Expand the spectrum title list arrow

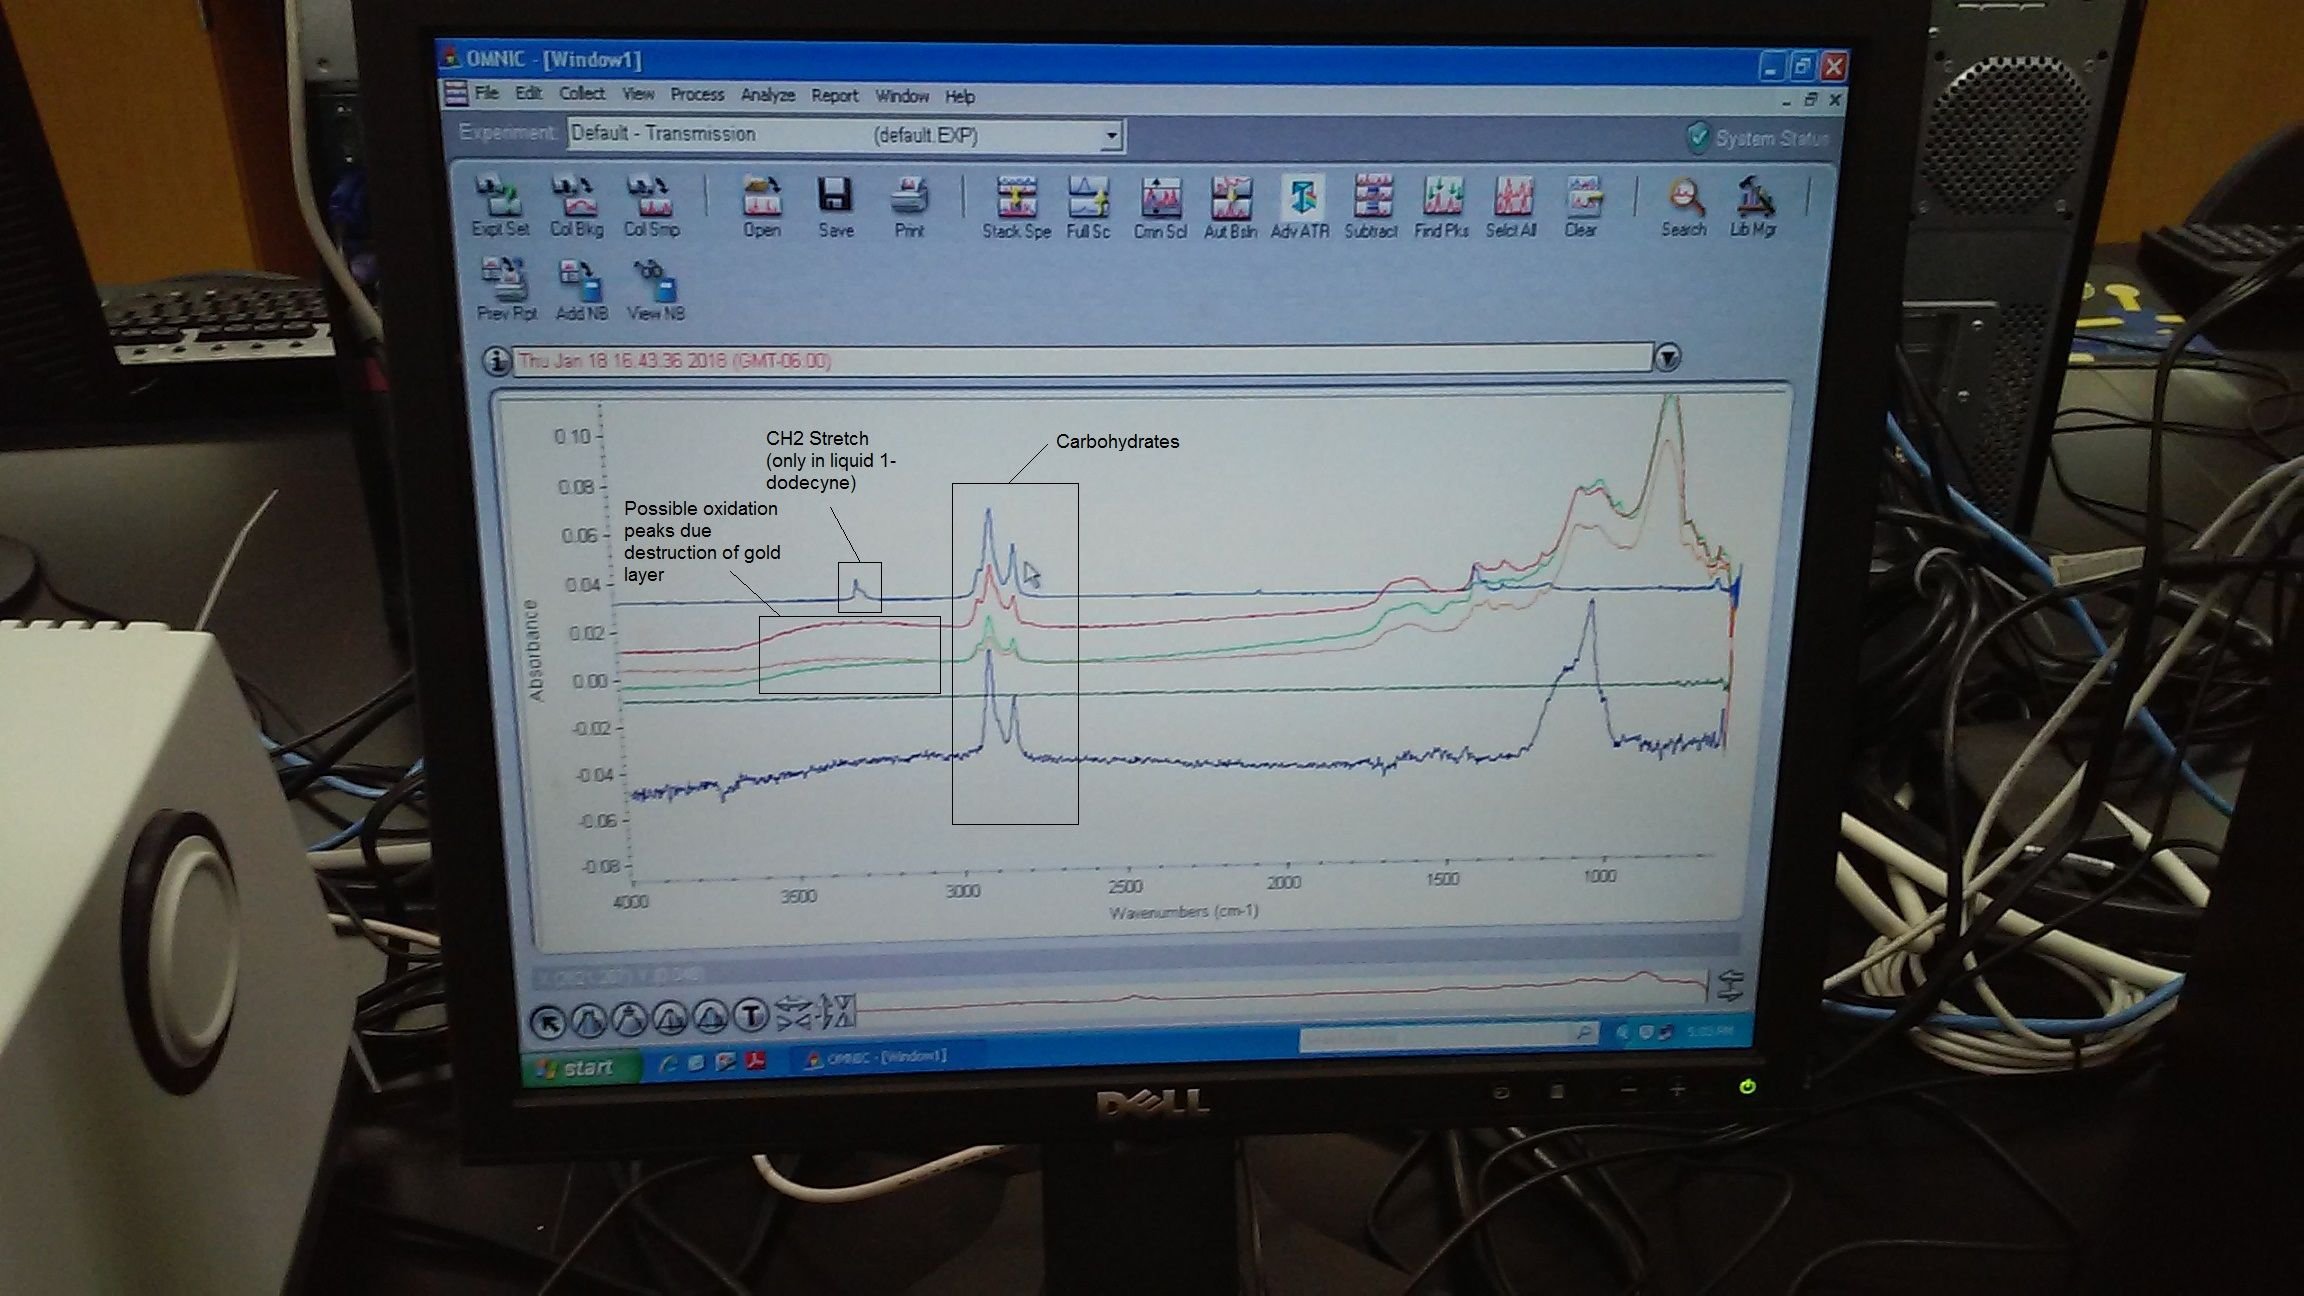tap(1667, 358)
